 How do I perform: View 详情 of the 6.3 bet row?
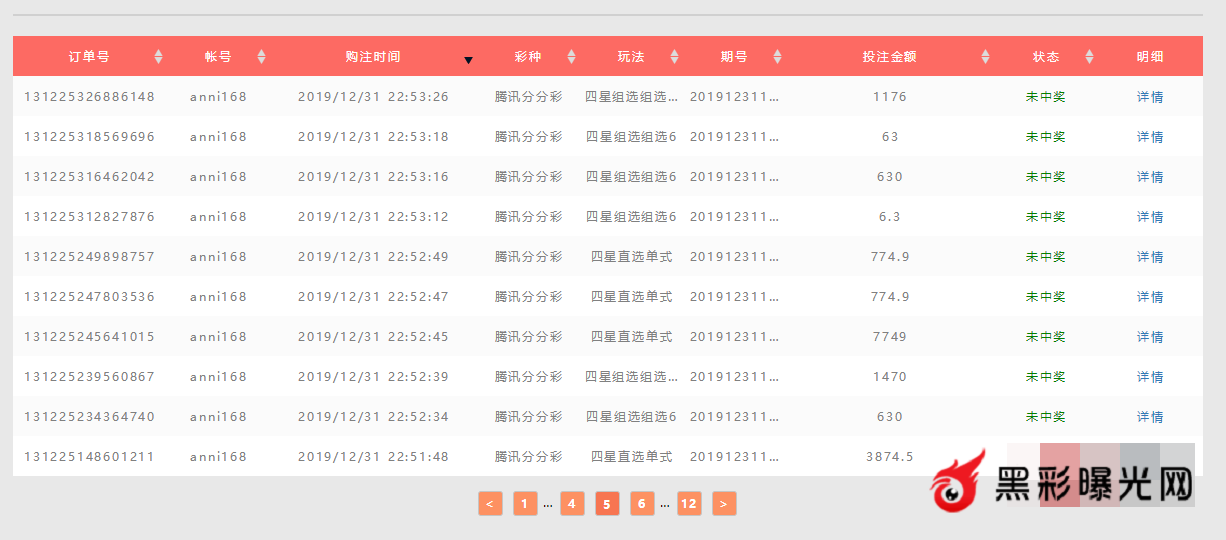1150,217
